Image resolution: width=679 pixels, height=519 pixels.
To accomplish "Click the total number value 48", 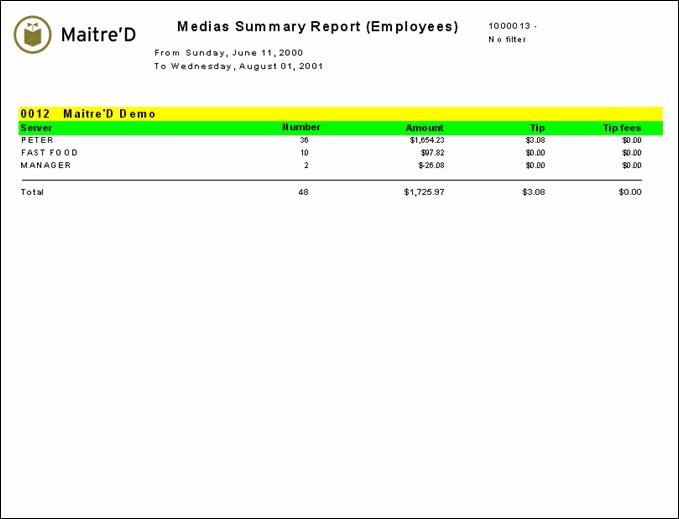I will (x=303, y=191).
